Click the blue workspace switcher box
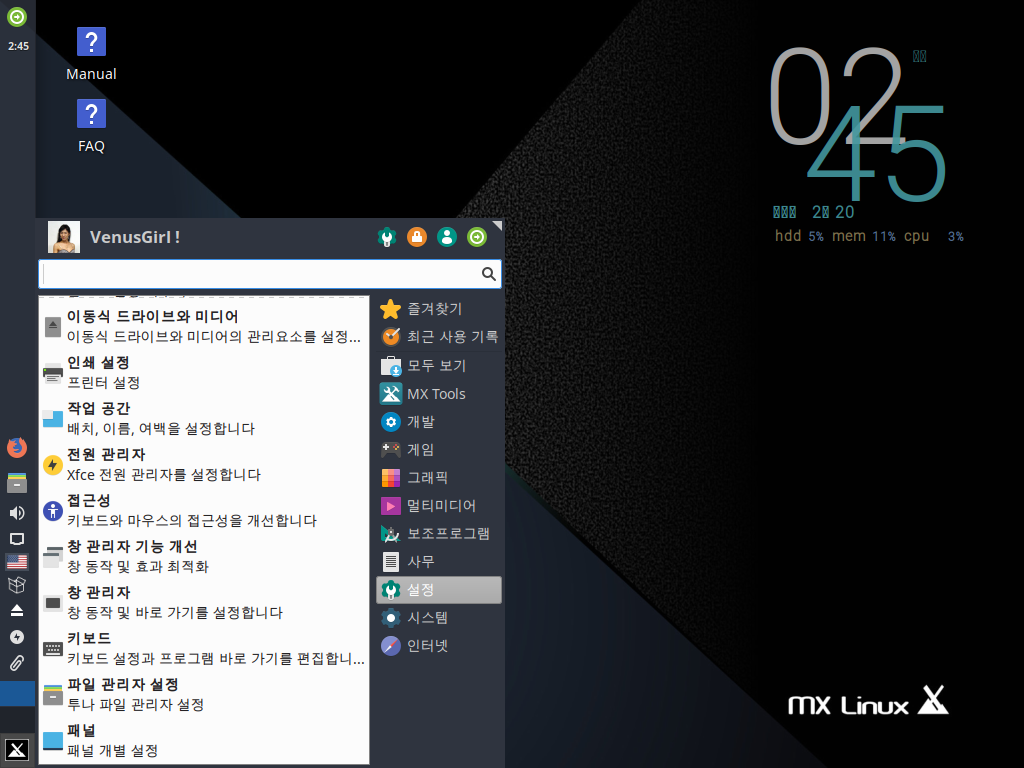The height and width of the screenshot is (768, 1024). pyautogui.click(x=18, y=694)
